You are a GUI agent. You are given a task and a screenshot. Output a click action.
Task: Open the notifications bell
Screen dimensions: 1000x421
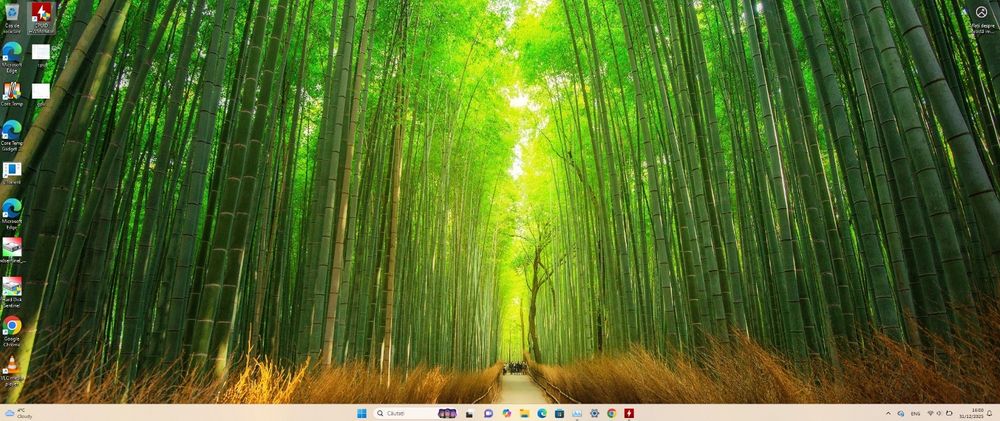[990, 413]
